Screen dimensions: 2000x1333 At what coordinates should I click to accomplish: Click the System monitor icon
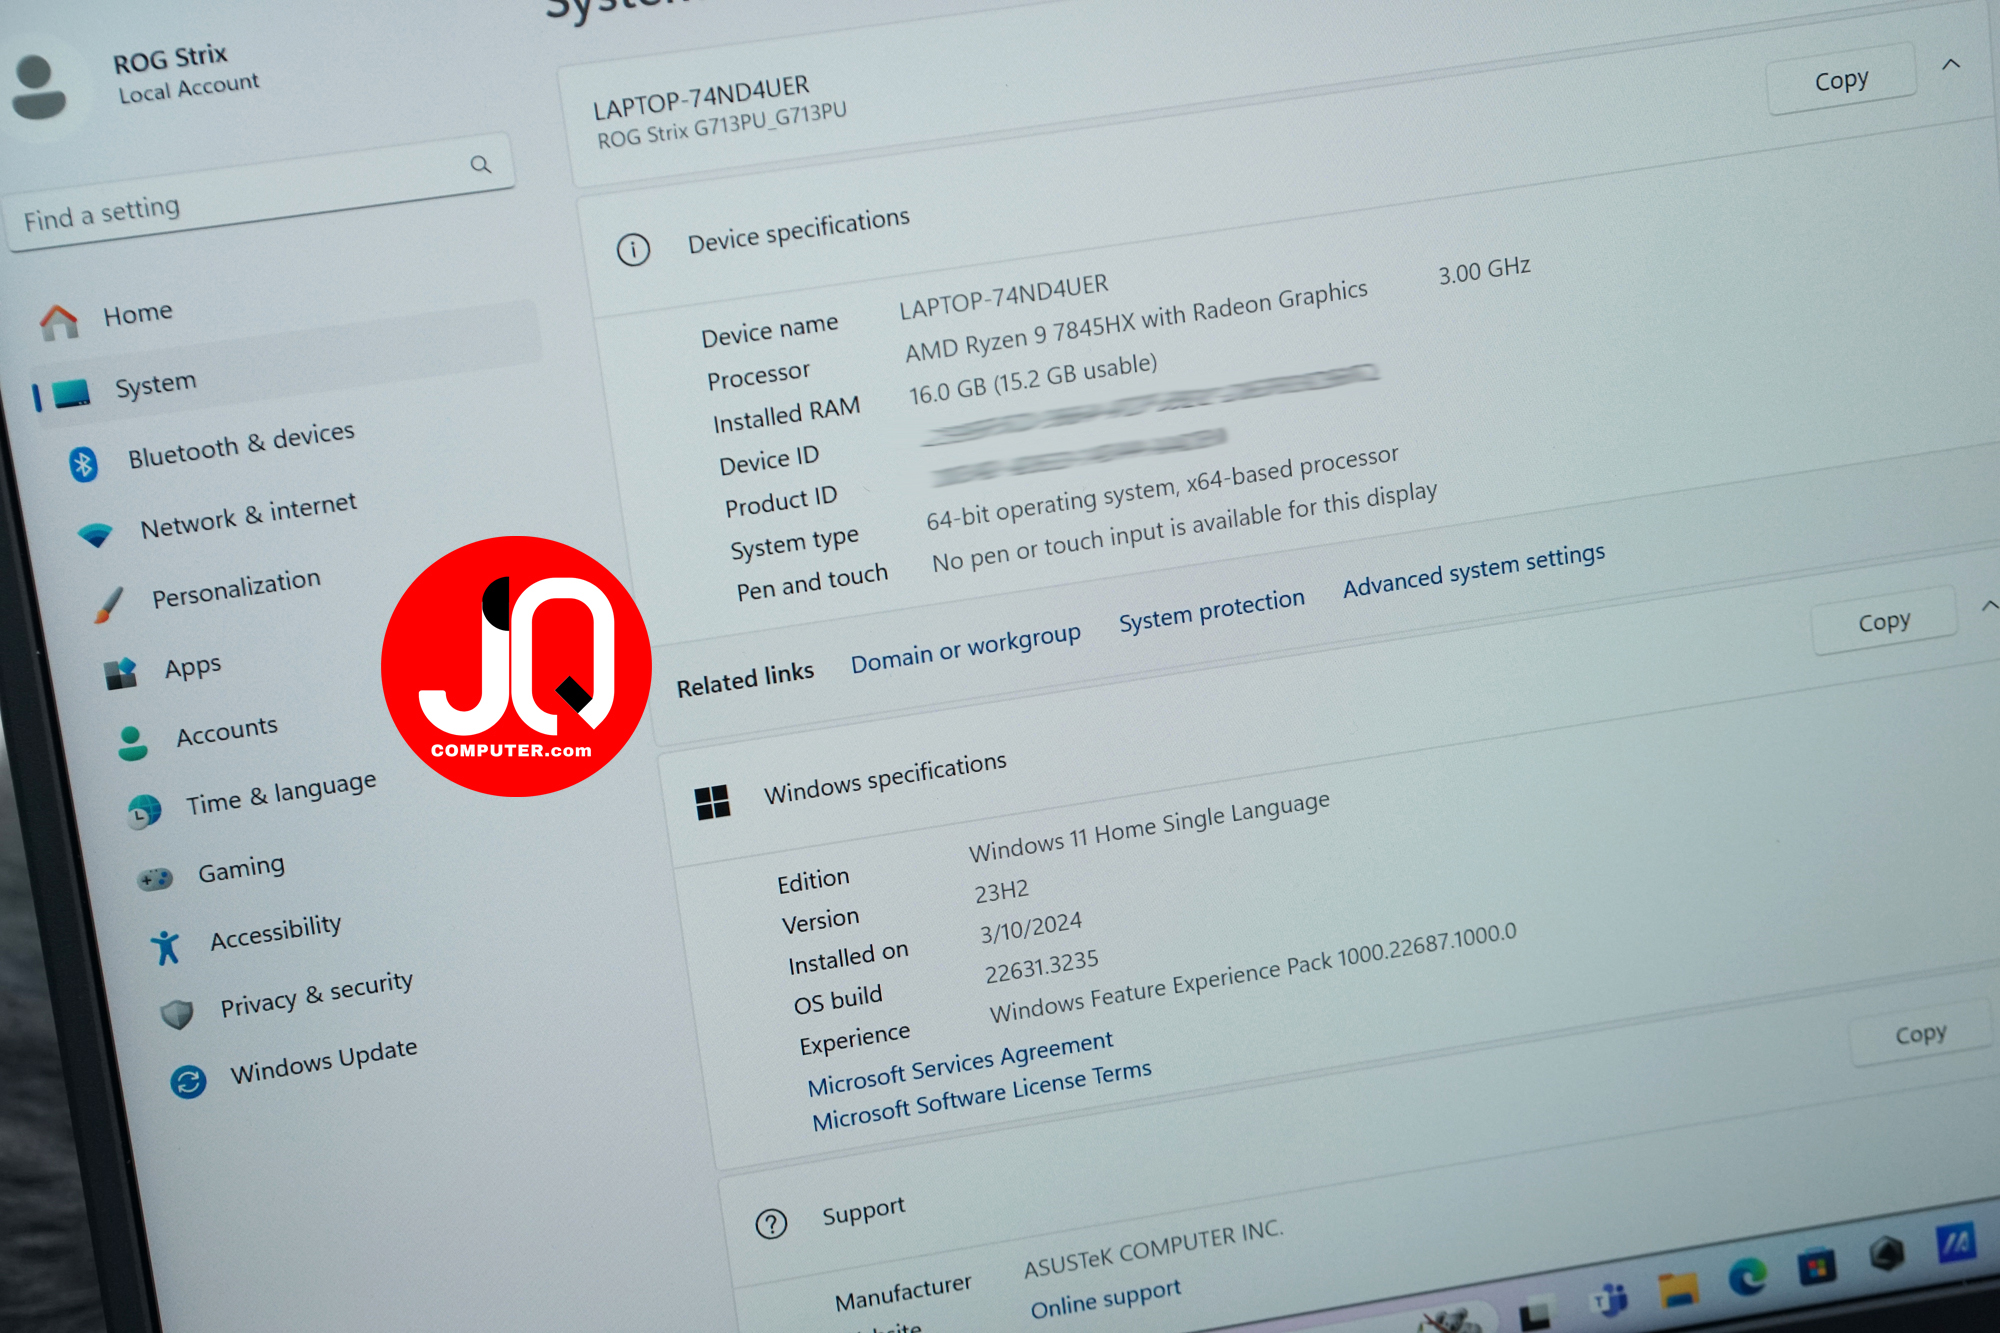pos(72,394)
